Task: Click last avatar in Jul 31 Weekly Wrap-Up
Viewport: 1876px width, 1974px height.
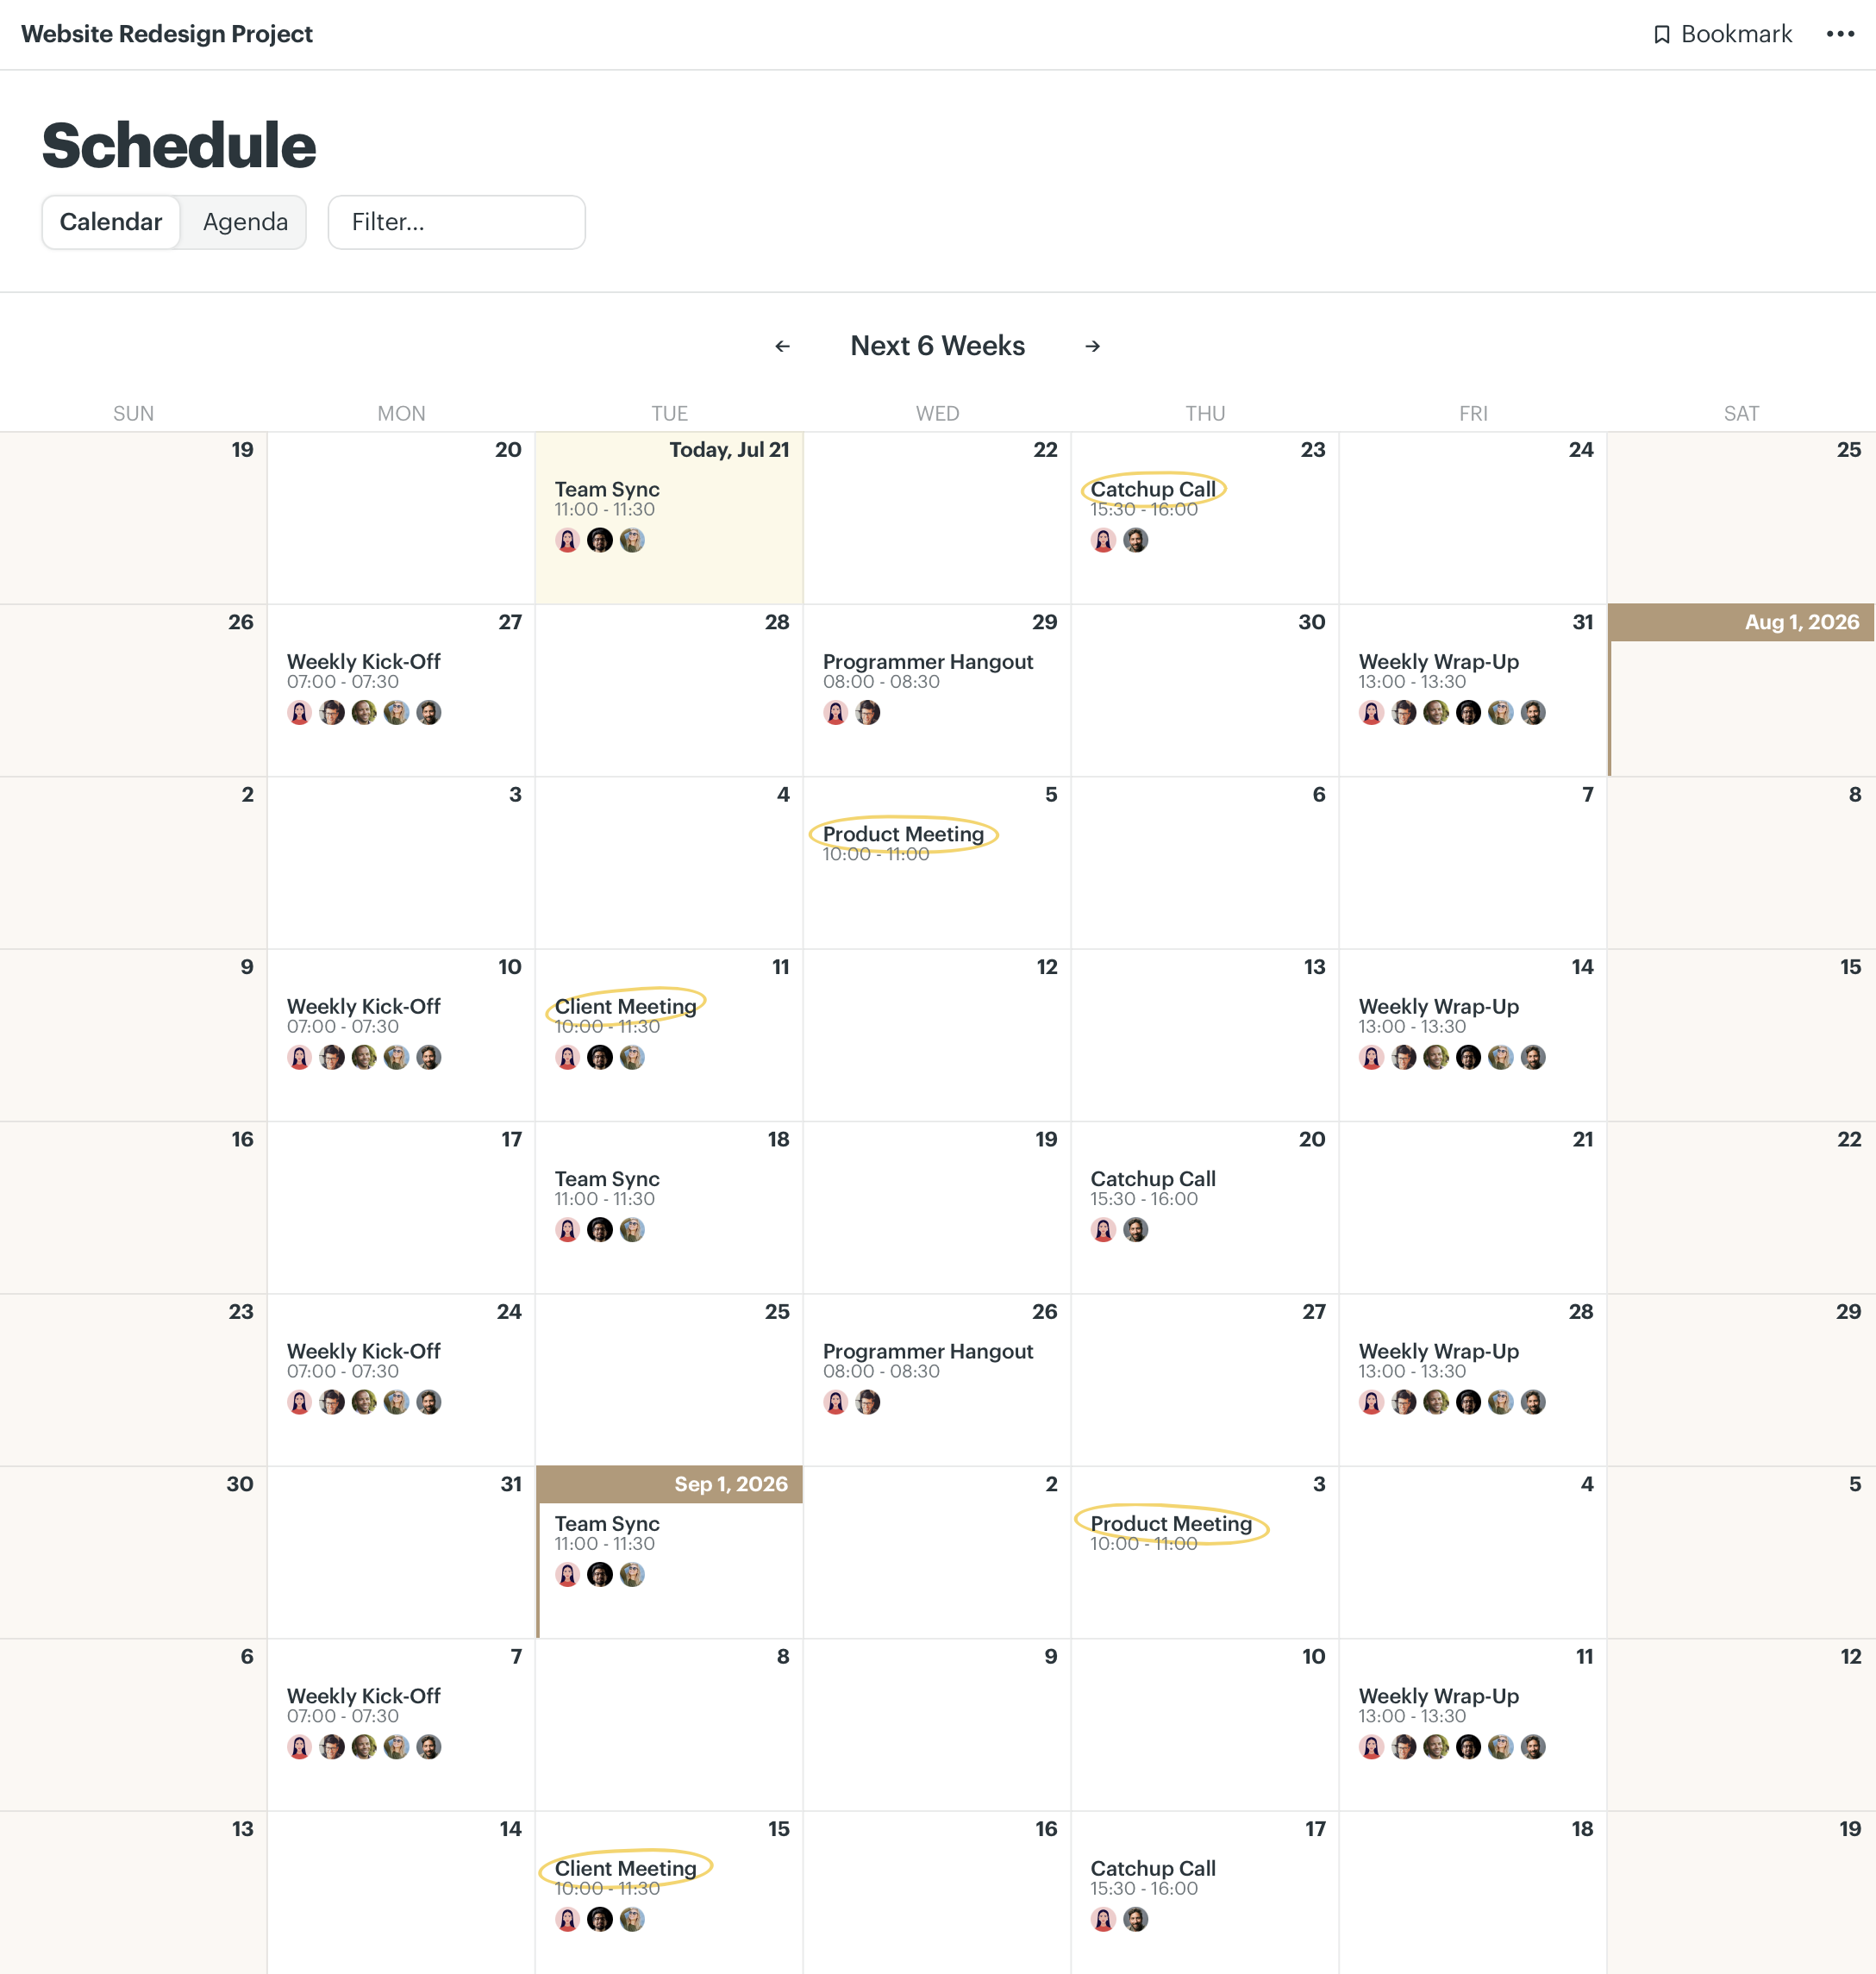Action: (x=1533, y=712)
